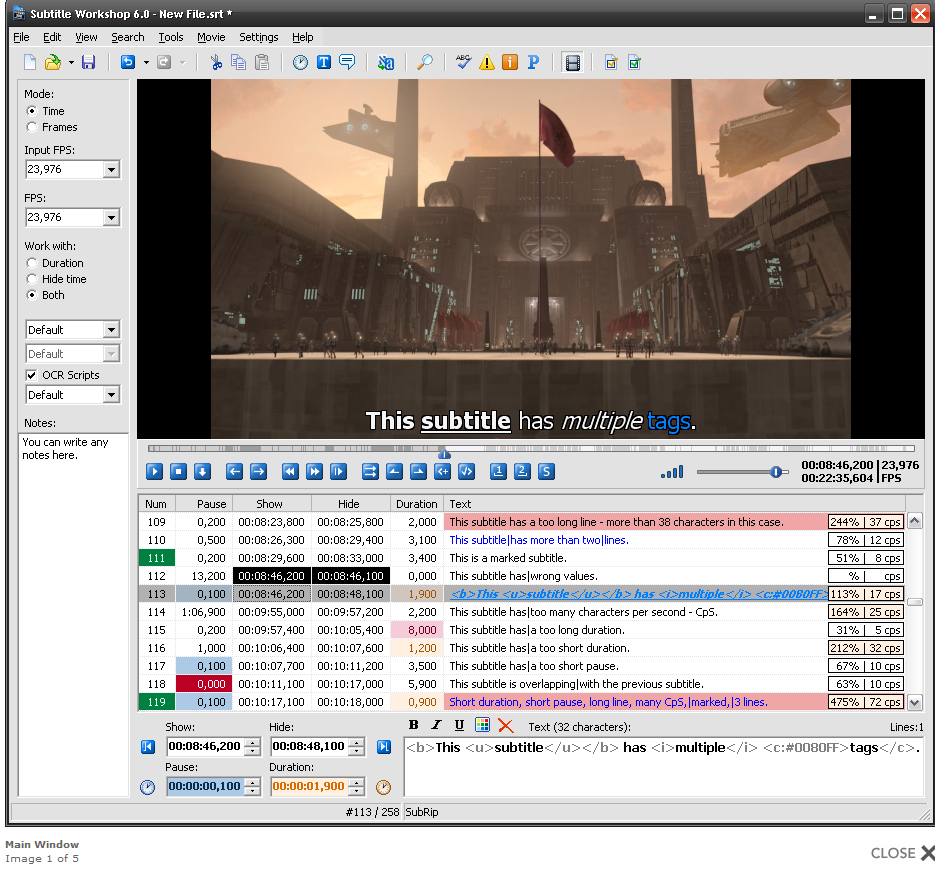Jump to next subtitle with right arrow
Viewport: 935px width, 877px height.
pyautogui.click(x=258, y=472)
